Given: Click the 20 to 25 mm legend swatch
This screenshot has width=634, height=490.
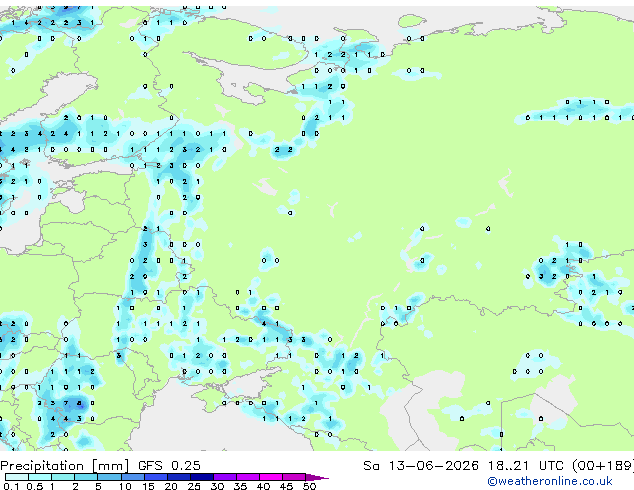Looking at the screenshot, I should (179, 477).
